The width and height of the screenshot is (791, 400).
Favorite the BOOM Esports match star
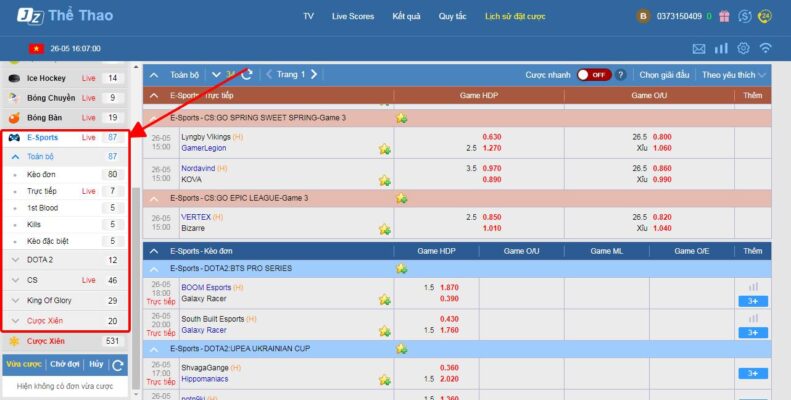(x=385, y=300)
